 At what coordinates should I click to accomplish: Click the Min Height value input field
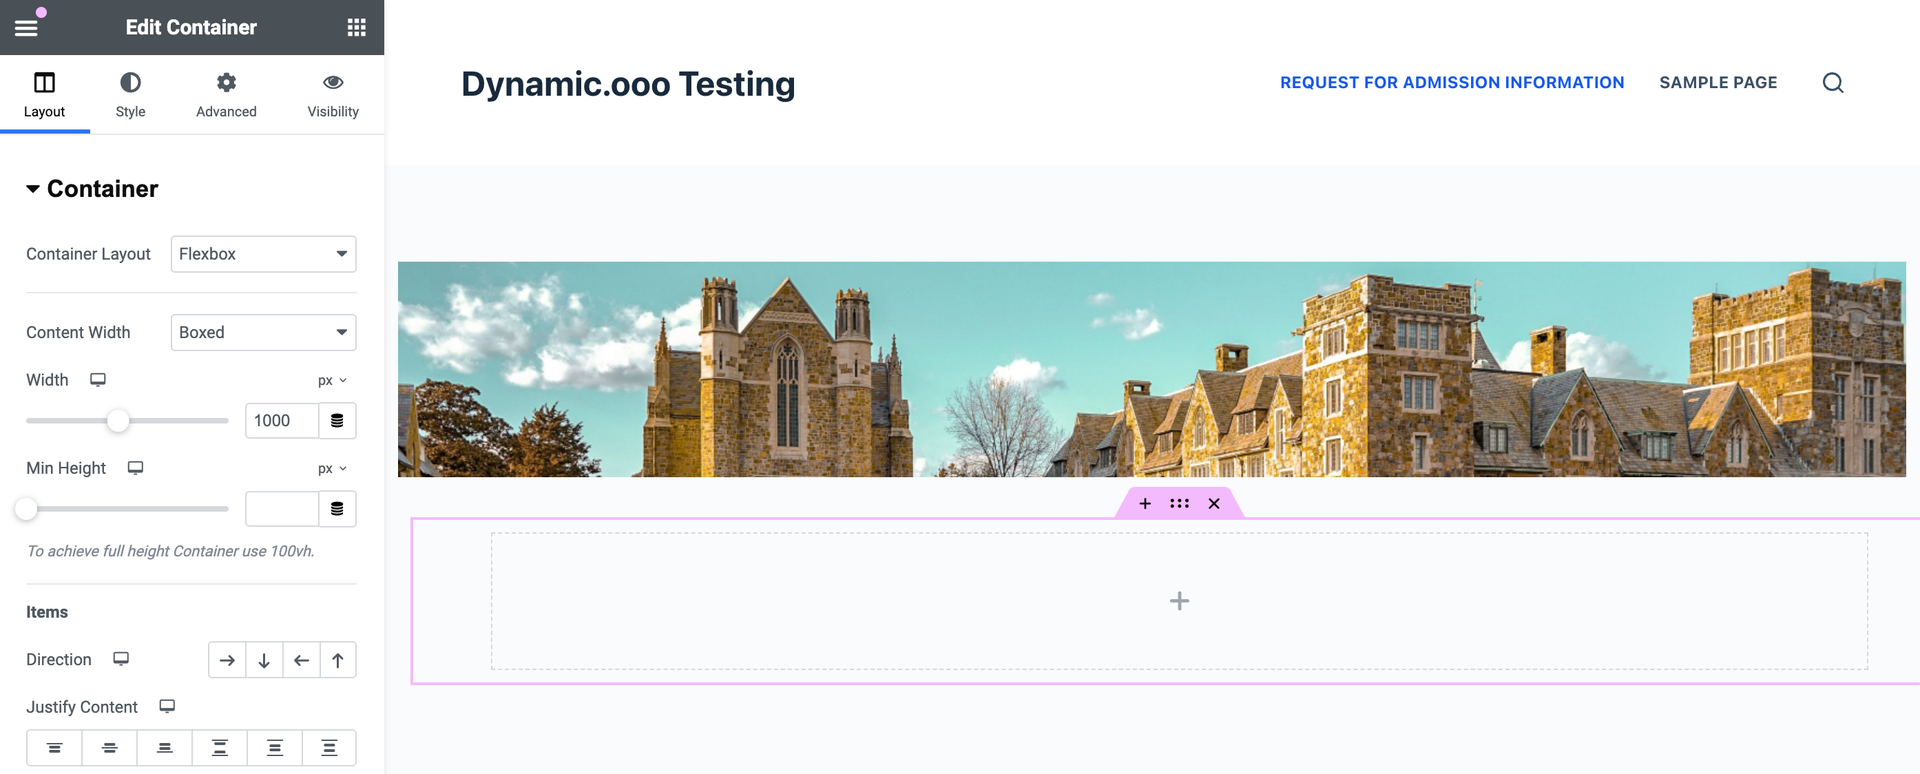281,509
